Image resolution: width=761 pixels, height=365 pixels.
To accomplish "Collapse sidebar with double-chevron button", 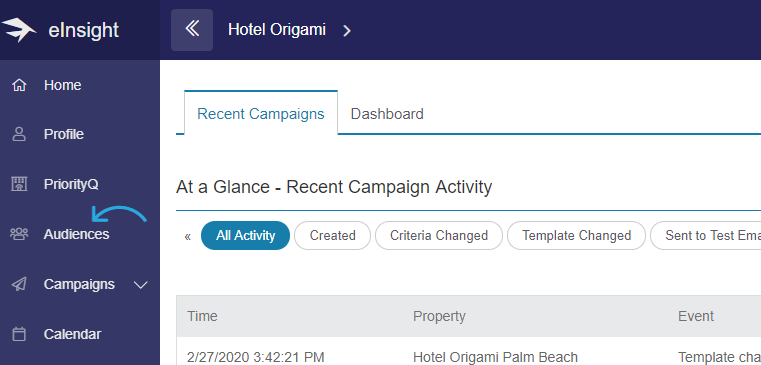I will (x=192, y=30).
